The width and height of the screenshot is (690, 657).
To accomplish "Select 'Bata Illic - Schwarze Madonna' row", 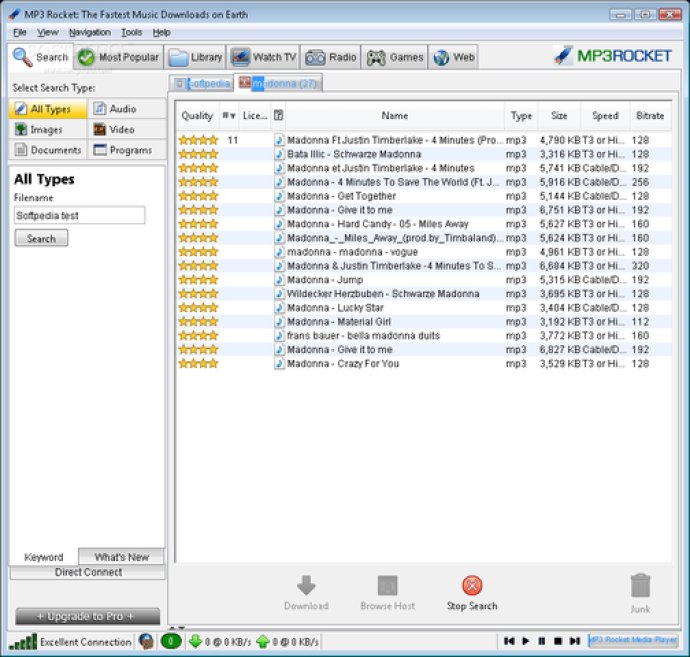I will [x=424, y=154].
